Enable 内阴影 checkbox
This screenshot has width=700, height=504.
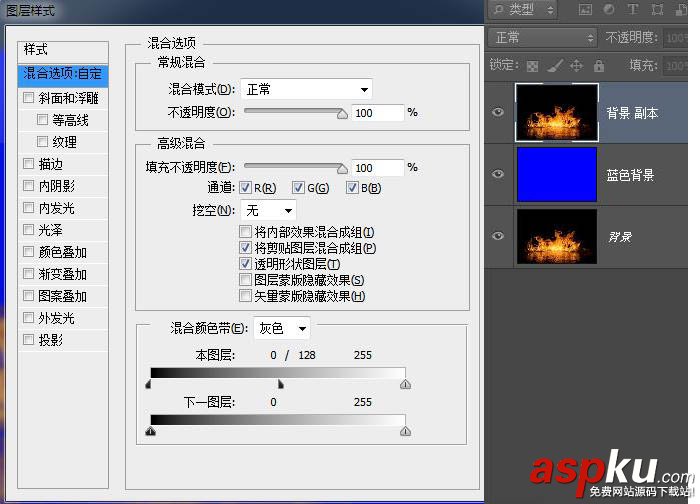click(x=28, y=185)
